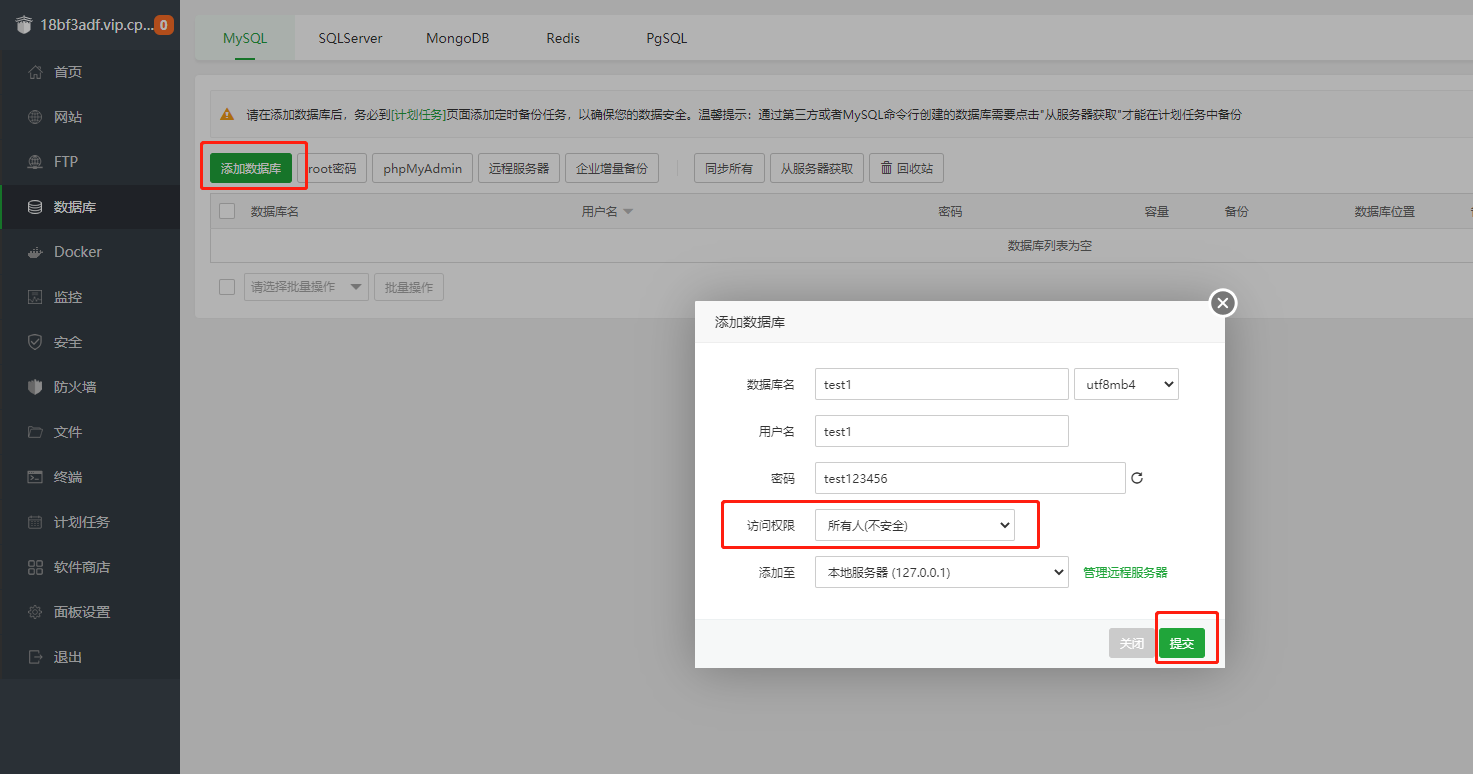The image size is (1473, 774).
Task: Click the terminal icon beside 终端
Action: point(35,477)
